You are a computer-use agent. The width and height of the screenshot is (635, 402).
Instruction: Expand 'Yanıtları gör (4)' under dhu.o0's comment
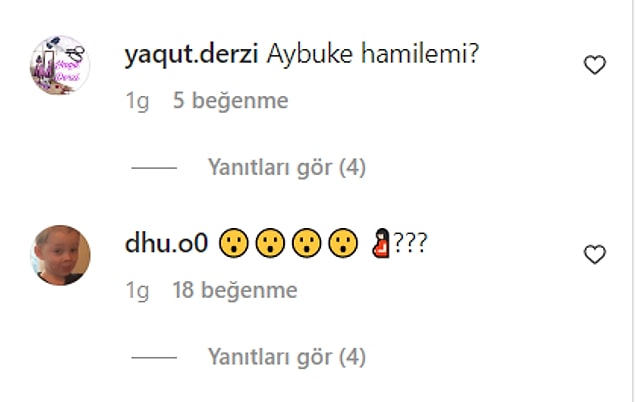[x=287, y=357]
